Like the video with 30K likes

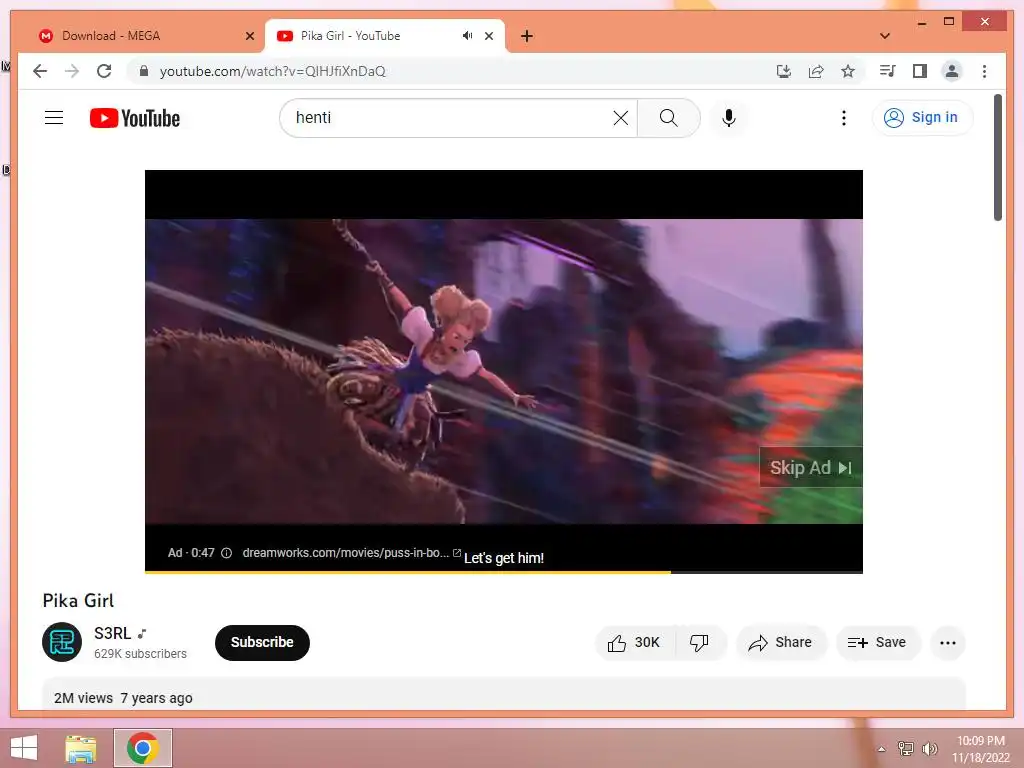(x=633, y=643)
